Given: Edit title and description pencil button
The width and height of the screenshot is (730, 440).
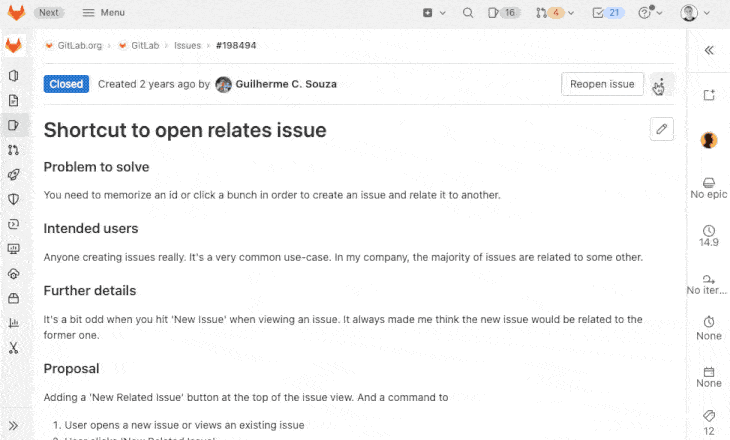Looking at the screenshot, I should 661,129.
